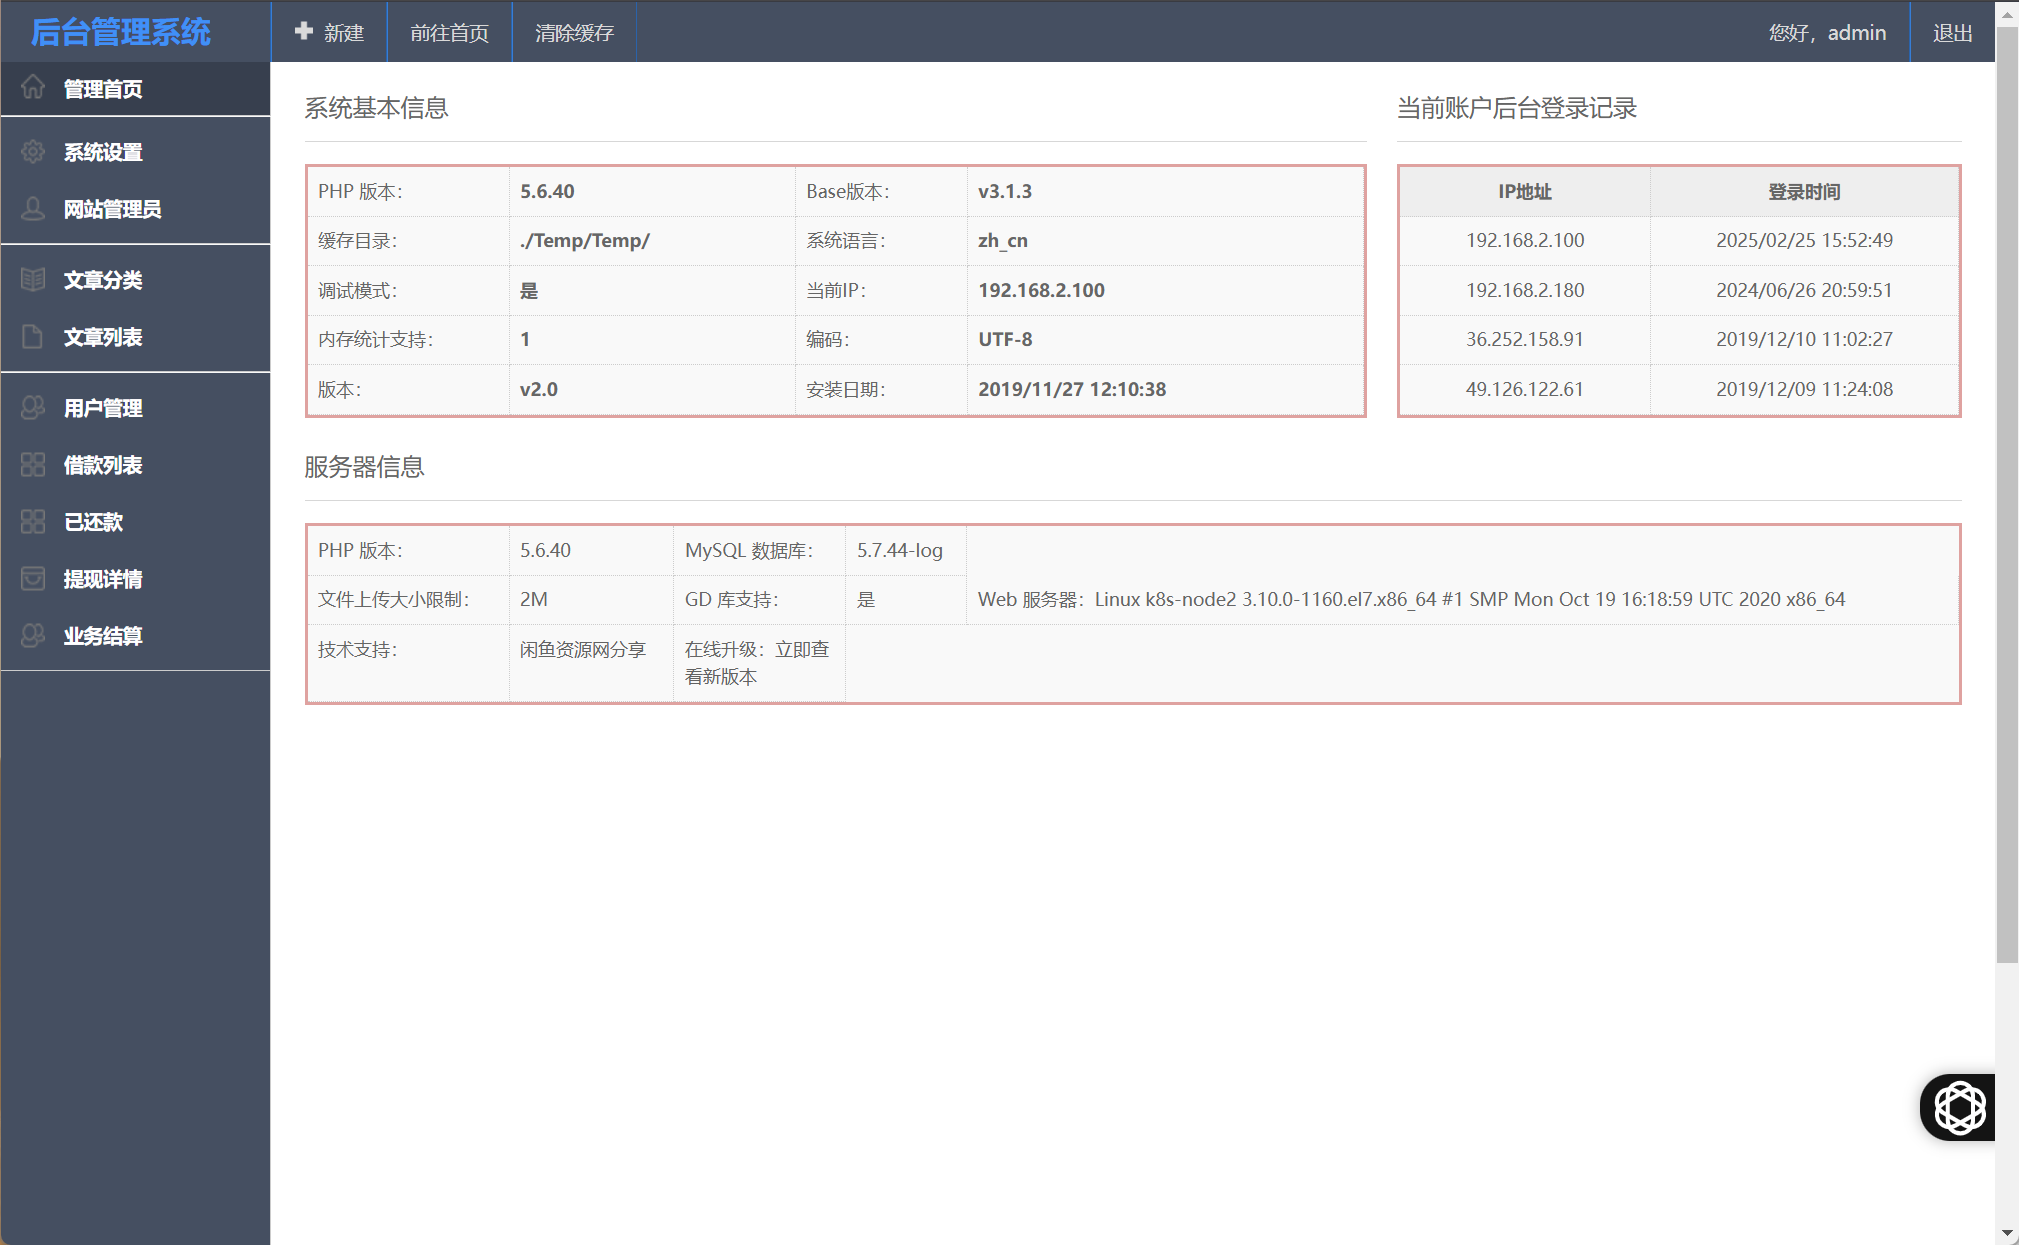Click the version value v2.0

539,389
